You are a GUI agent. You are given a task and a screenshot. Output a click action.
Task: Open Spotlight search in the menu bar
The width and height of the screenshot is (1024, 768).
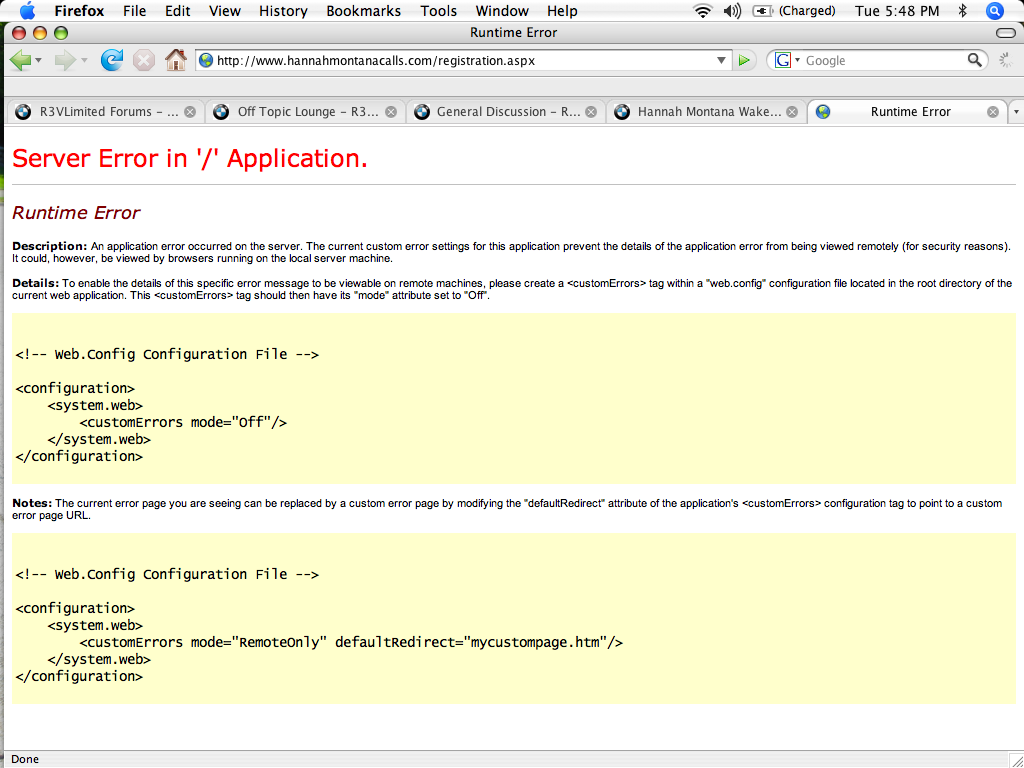tap(994, 11)
